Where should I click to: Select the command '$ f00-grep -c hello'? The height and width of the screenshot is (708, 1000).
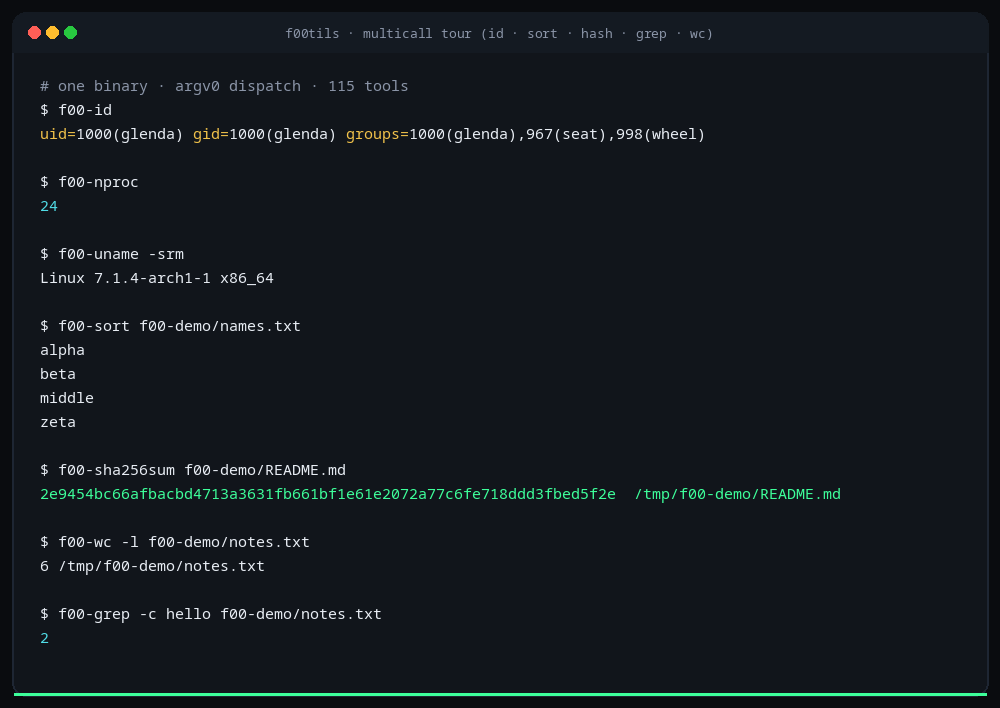pyautogui.click(x=211, y=614)
